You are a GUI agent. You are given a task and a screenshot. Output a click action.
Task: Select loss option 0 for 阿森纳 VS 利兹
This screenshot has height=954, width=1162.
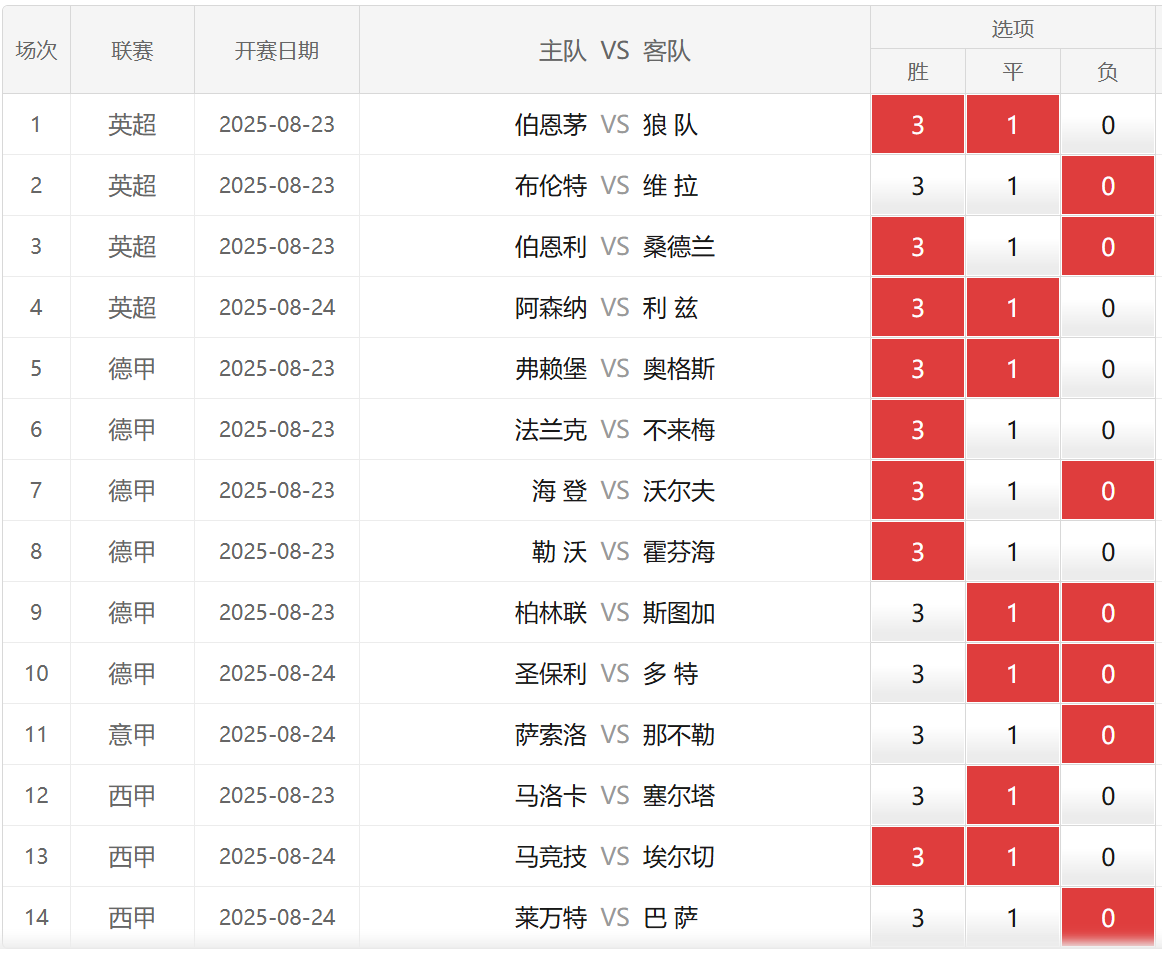pyautogui.click(x=1107, y=308)
